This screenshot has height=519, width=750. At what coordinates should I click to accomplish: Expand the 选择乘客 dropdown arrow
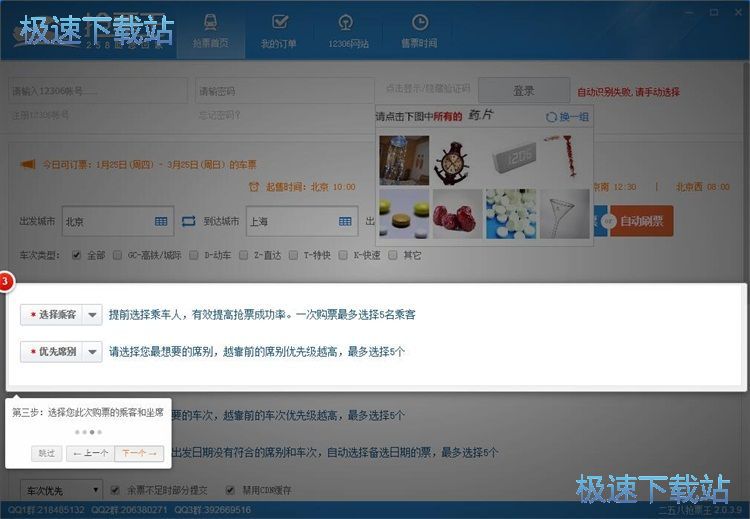point(93,315)
